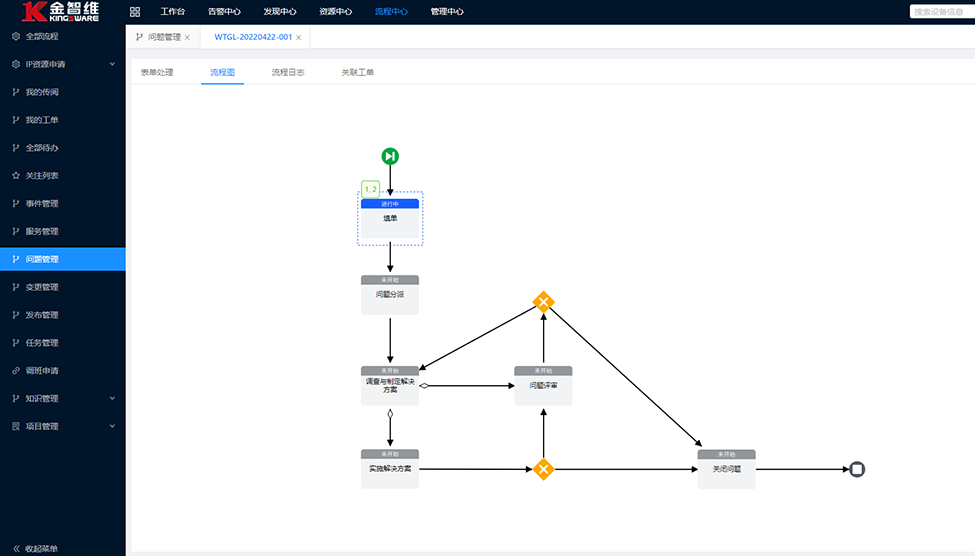Click the green start event node

[390, 156]
